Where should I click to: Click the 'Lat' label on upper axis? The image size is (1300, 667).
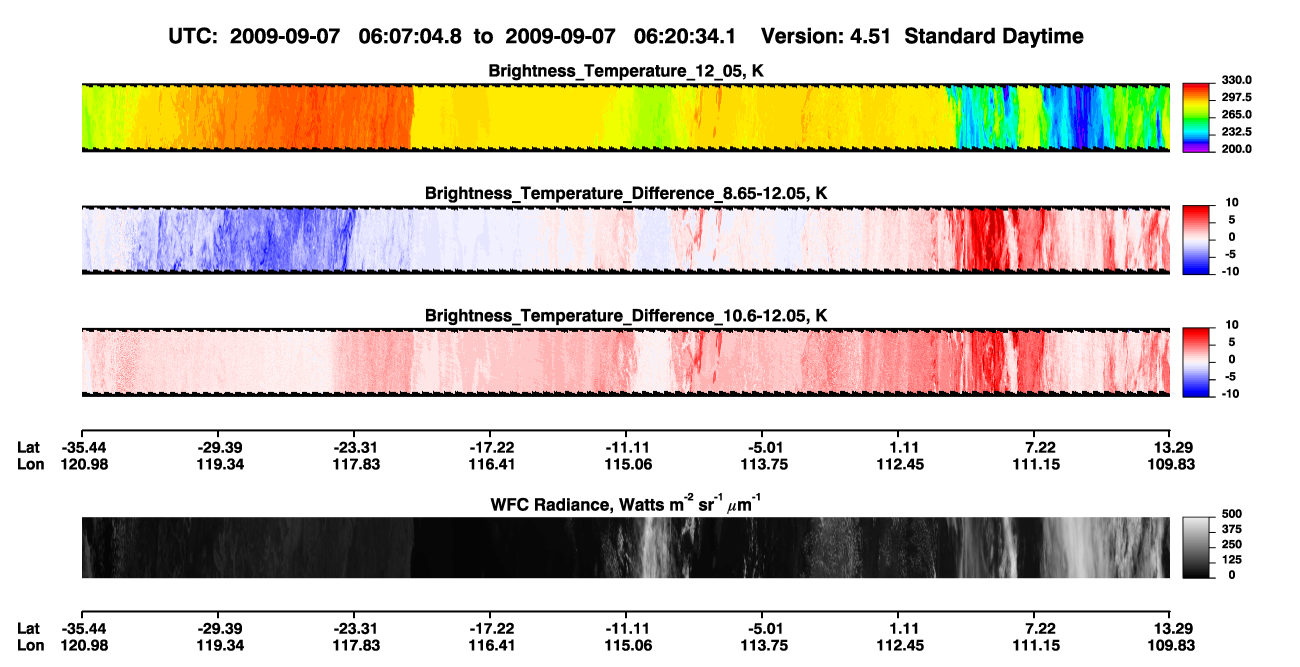click(x=29, y=448)
